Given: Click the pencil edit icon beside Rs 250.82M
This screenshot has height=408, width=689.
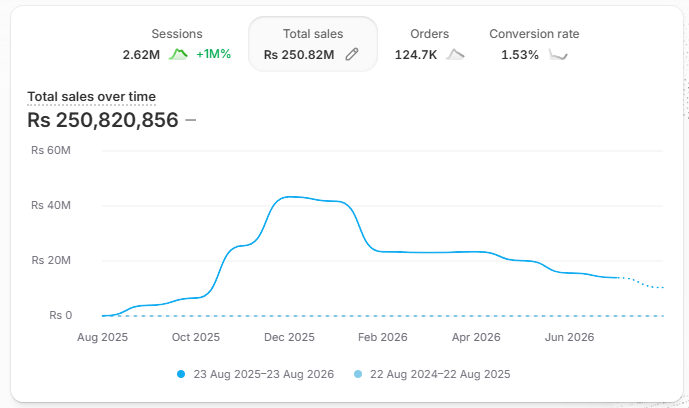Looking at the screenshot, I should (x=352, y=54).
